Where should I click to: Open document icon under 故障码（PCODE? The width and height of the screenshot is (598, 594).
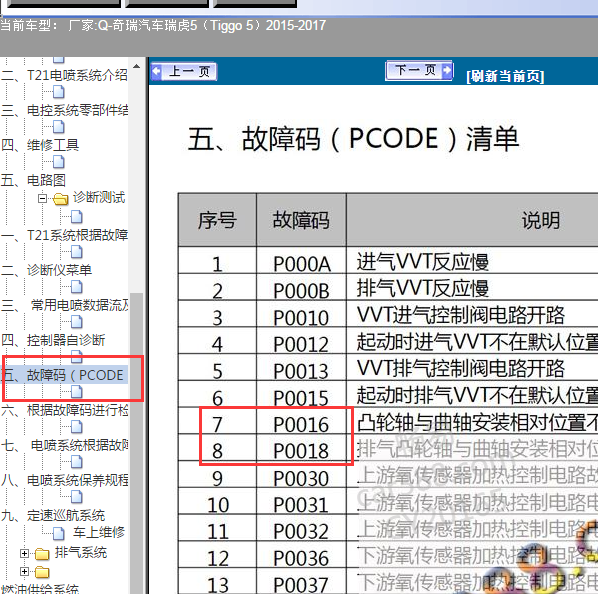tap(76, 392)
